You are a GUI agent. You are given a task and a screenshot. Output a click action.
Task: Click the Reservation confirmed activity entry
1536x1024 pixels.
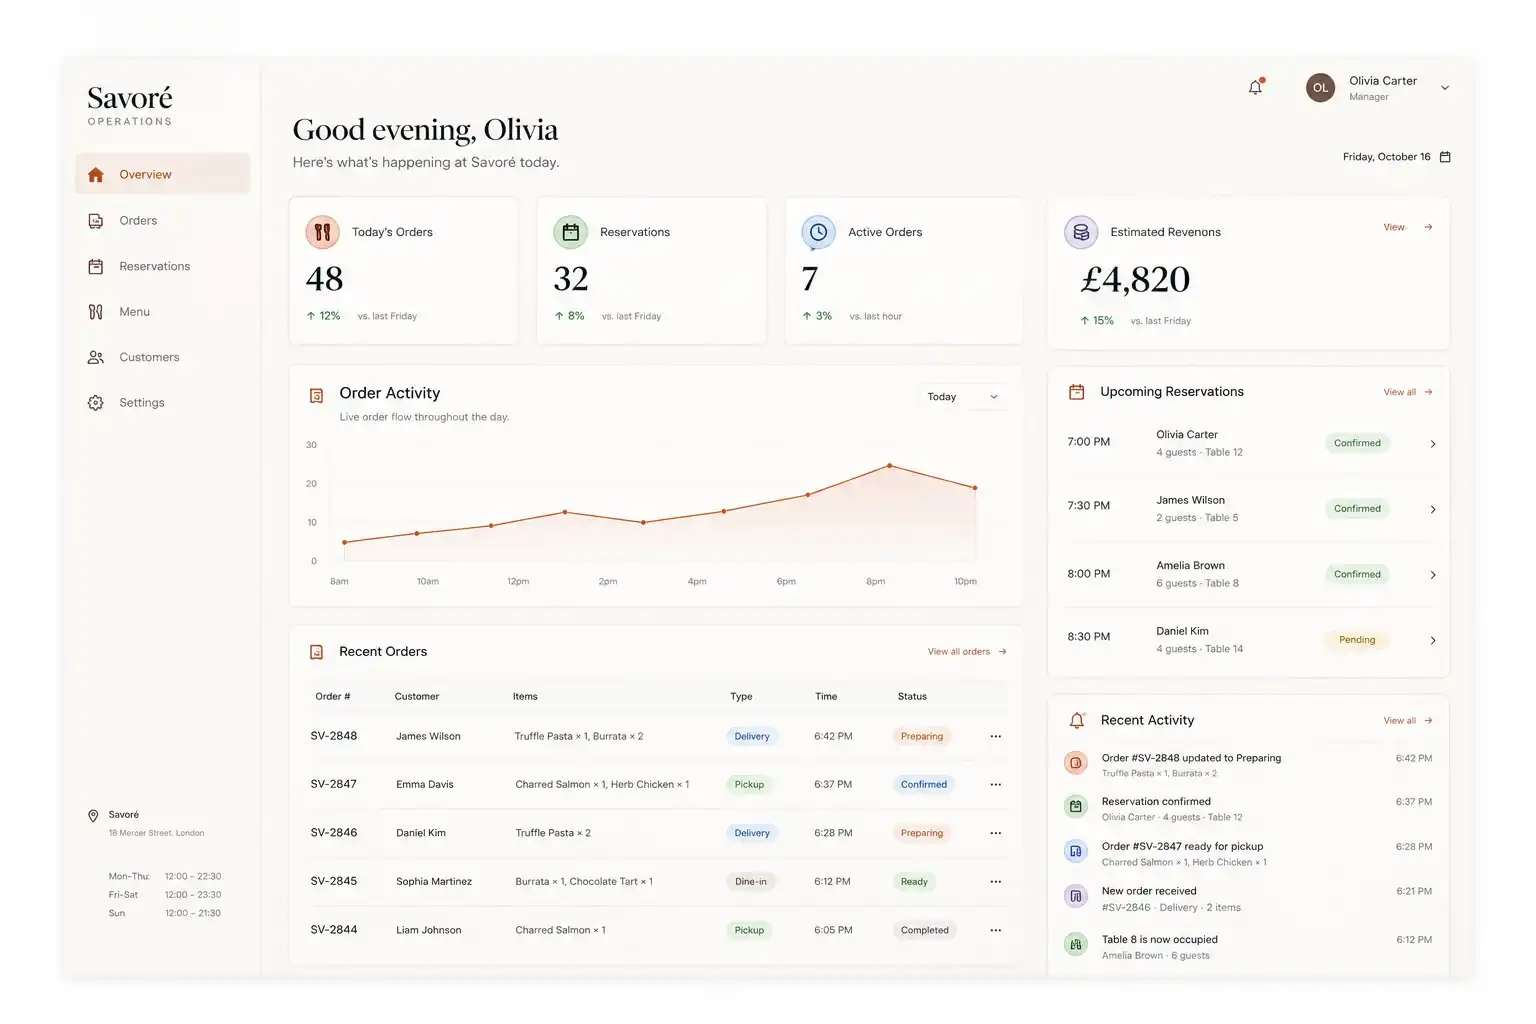click(1250, 808)
